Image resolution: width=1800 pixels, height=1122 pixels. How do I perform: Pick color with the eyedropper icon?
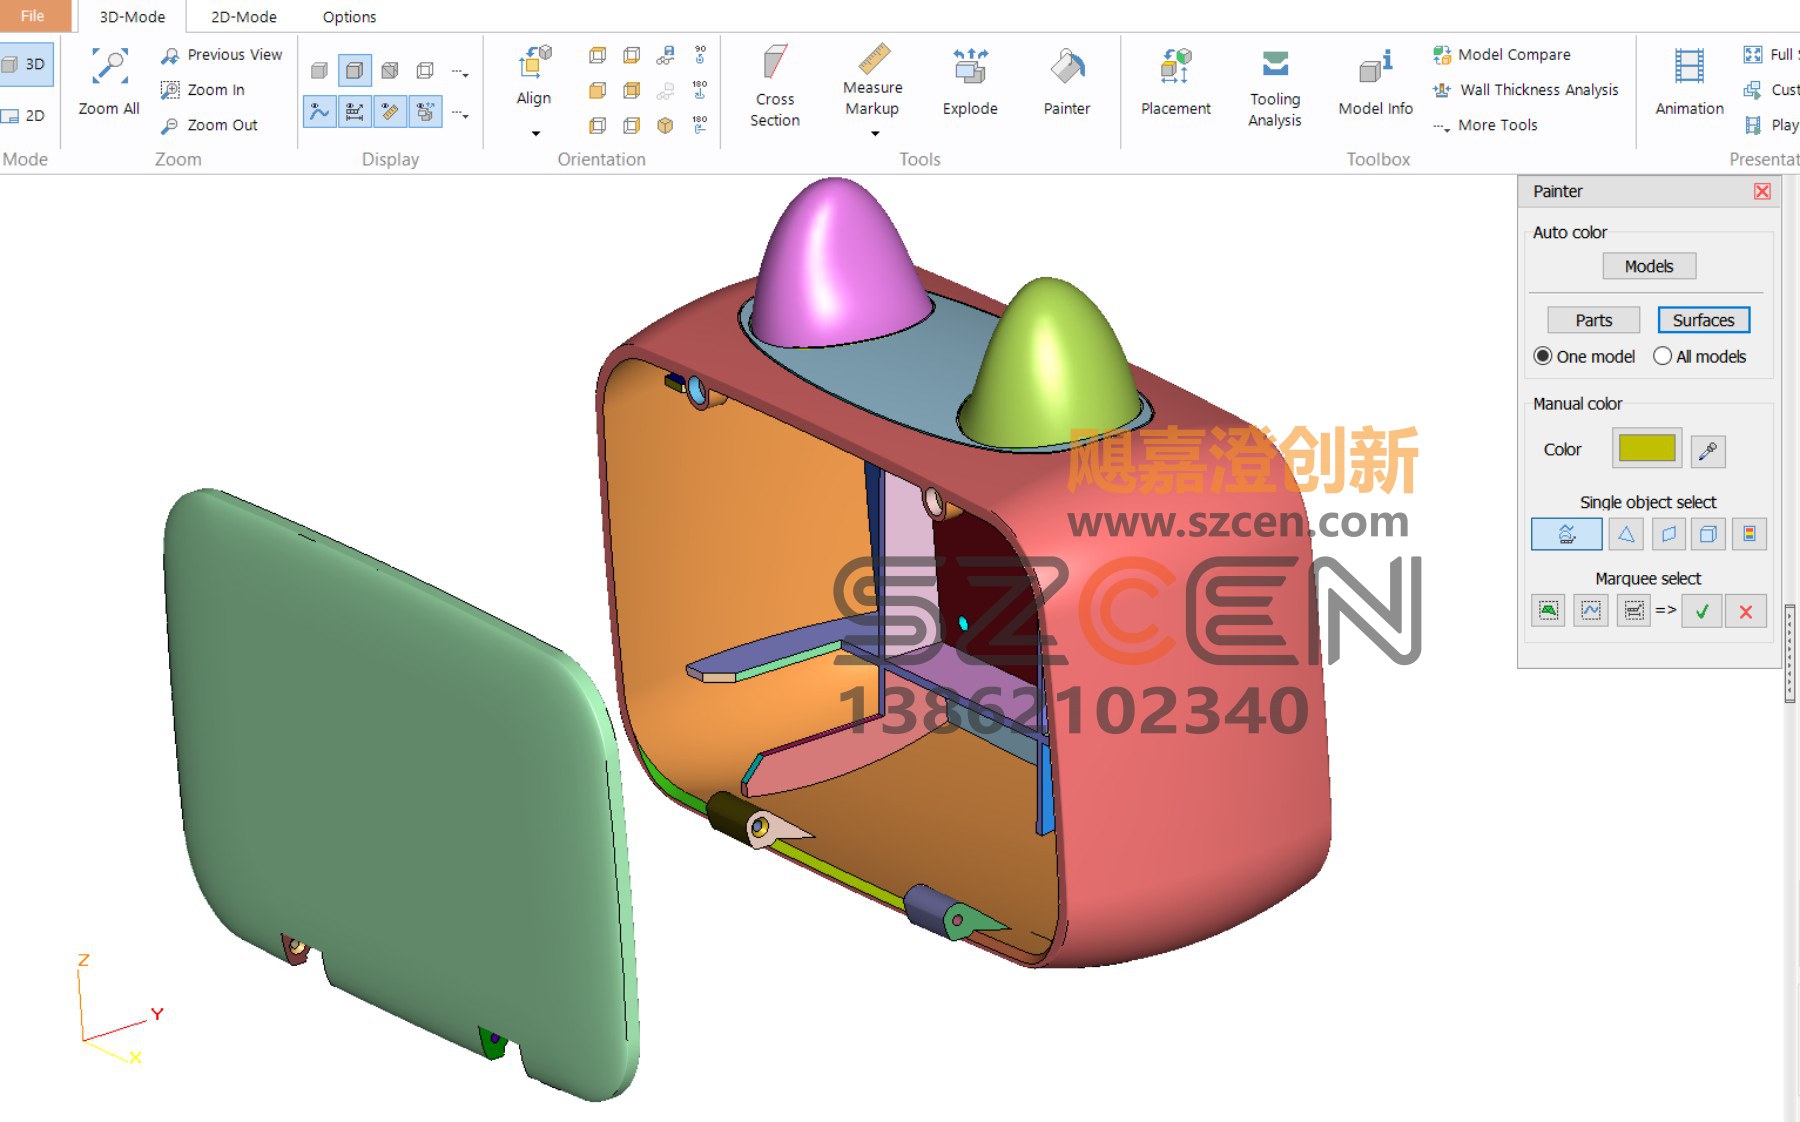pyautogui.click(x=1708, y=451)
